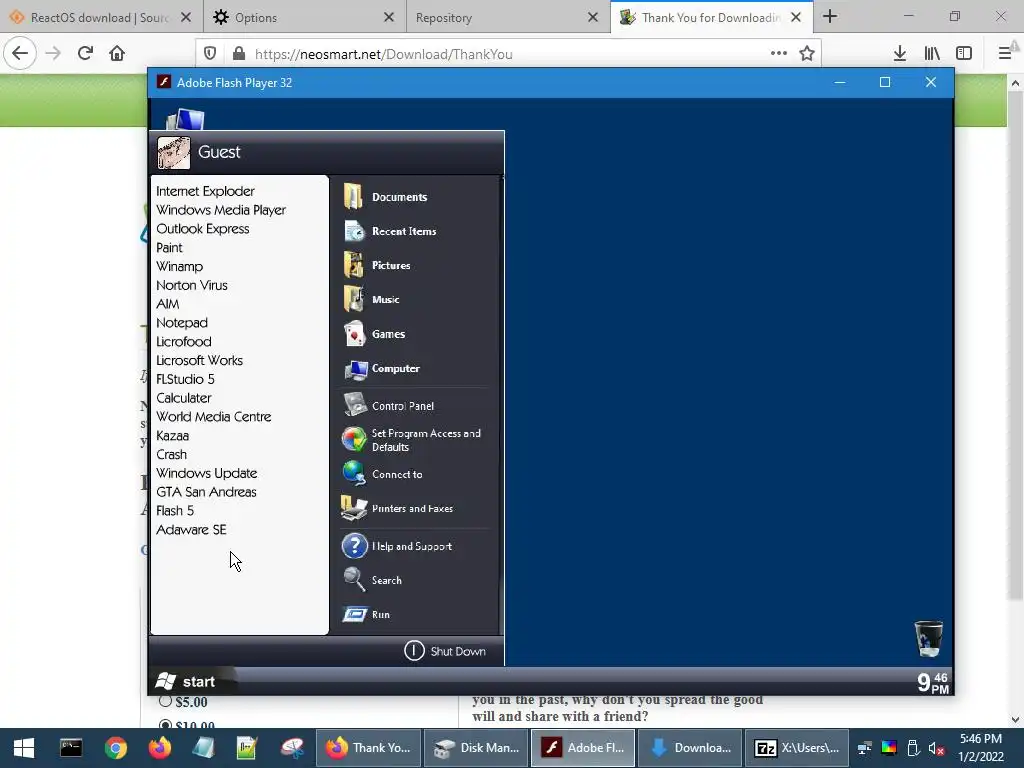Open Flash 5 from start menu
This screenshot has width=1024, height=768.
174,511
